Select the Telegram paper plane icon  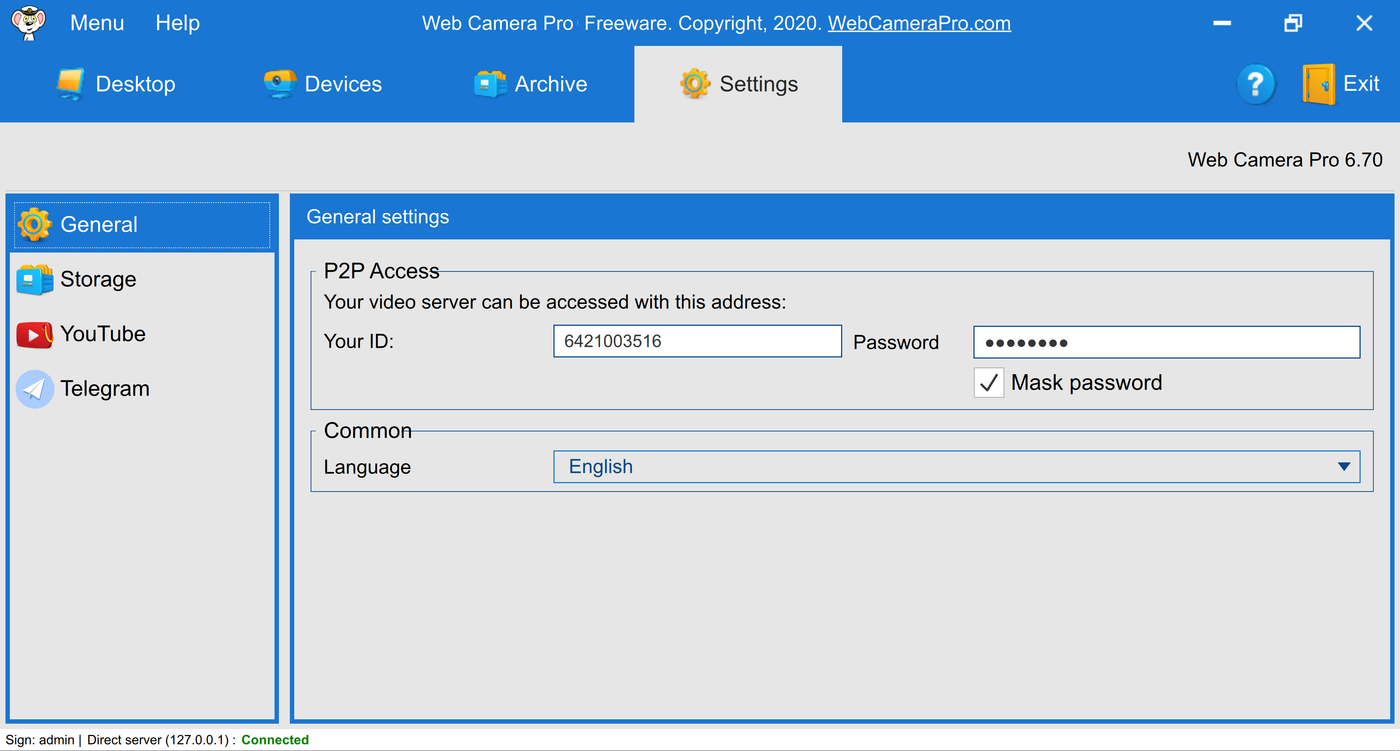click(34, 389)
